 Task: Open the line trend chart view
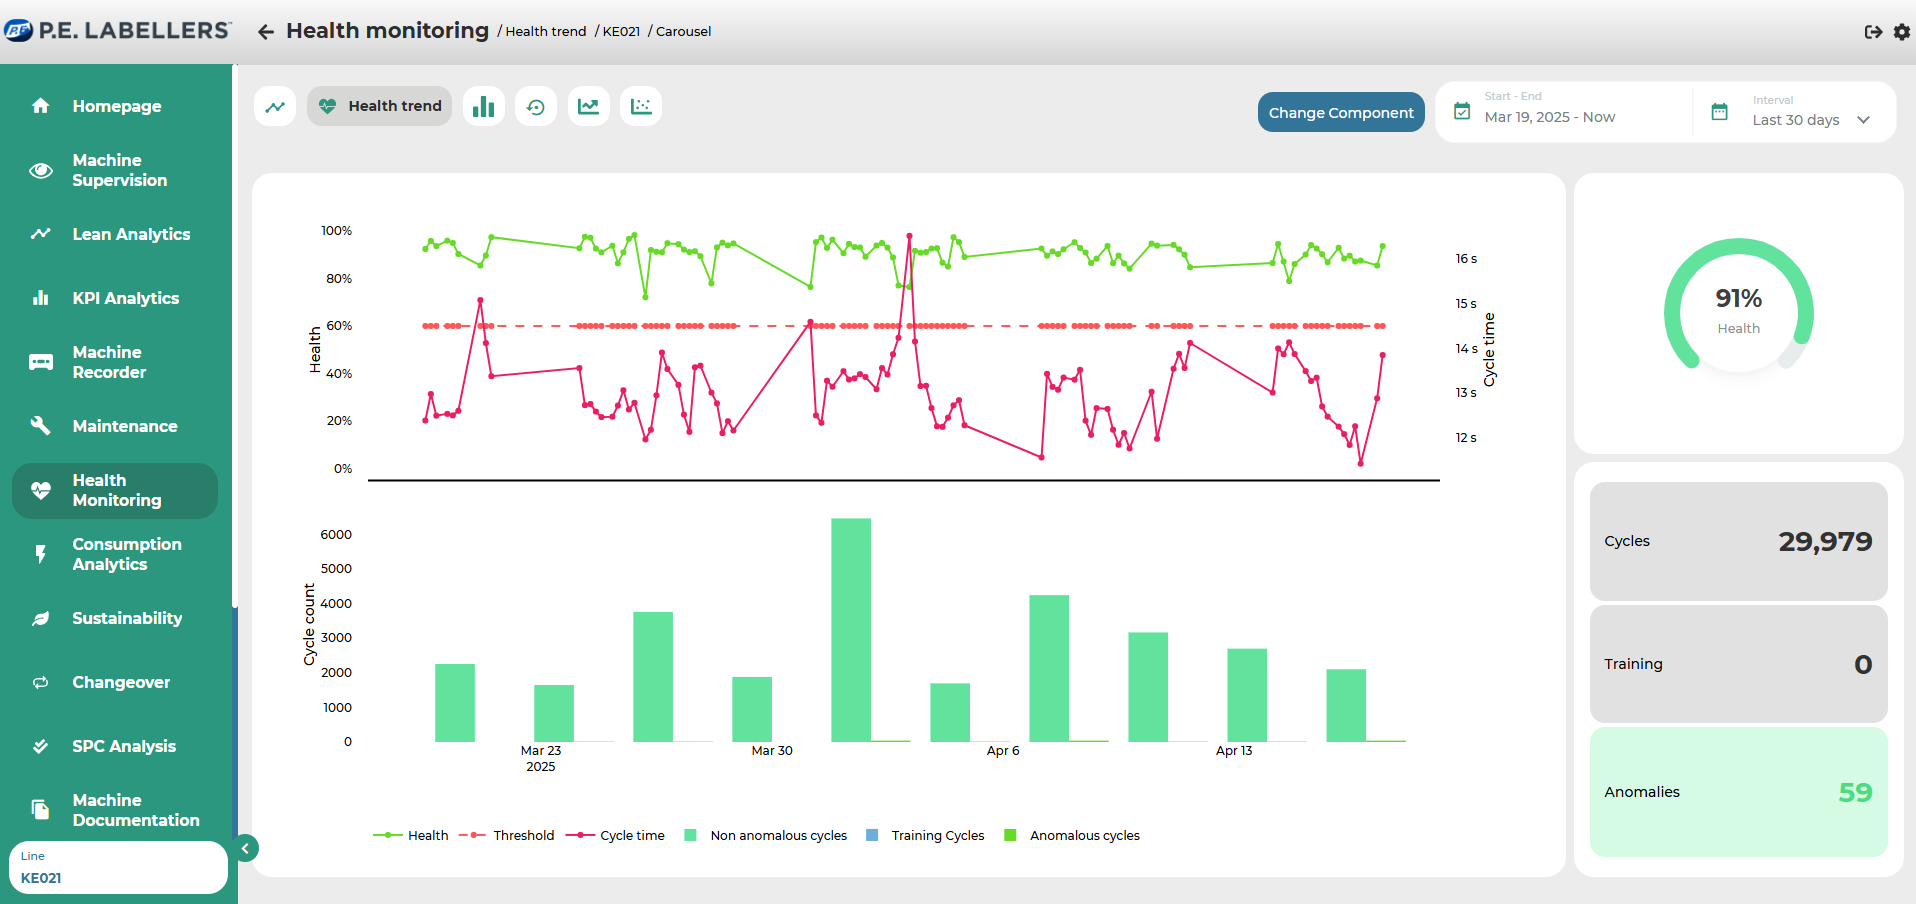275,106
